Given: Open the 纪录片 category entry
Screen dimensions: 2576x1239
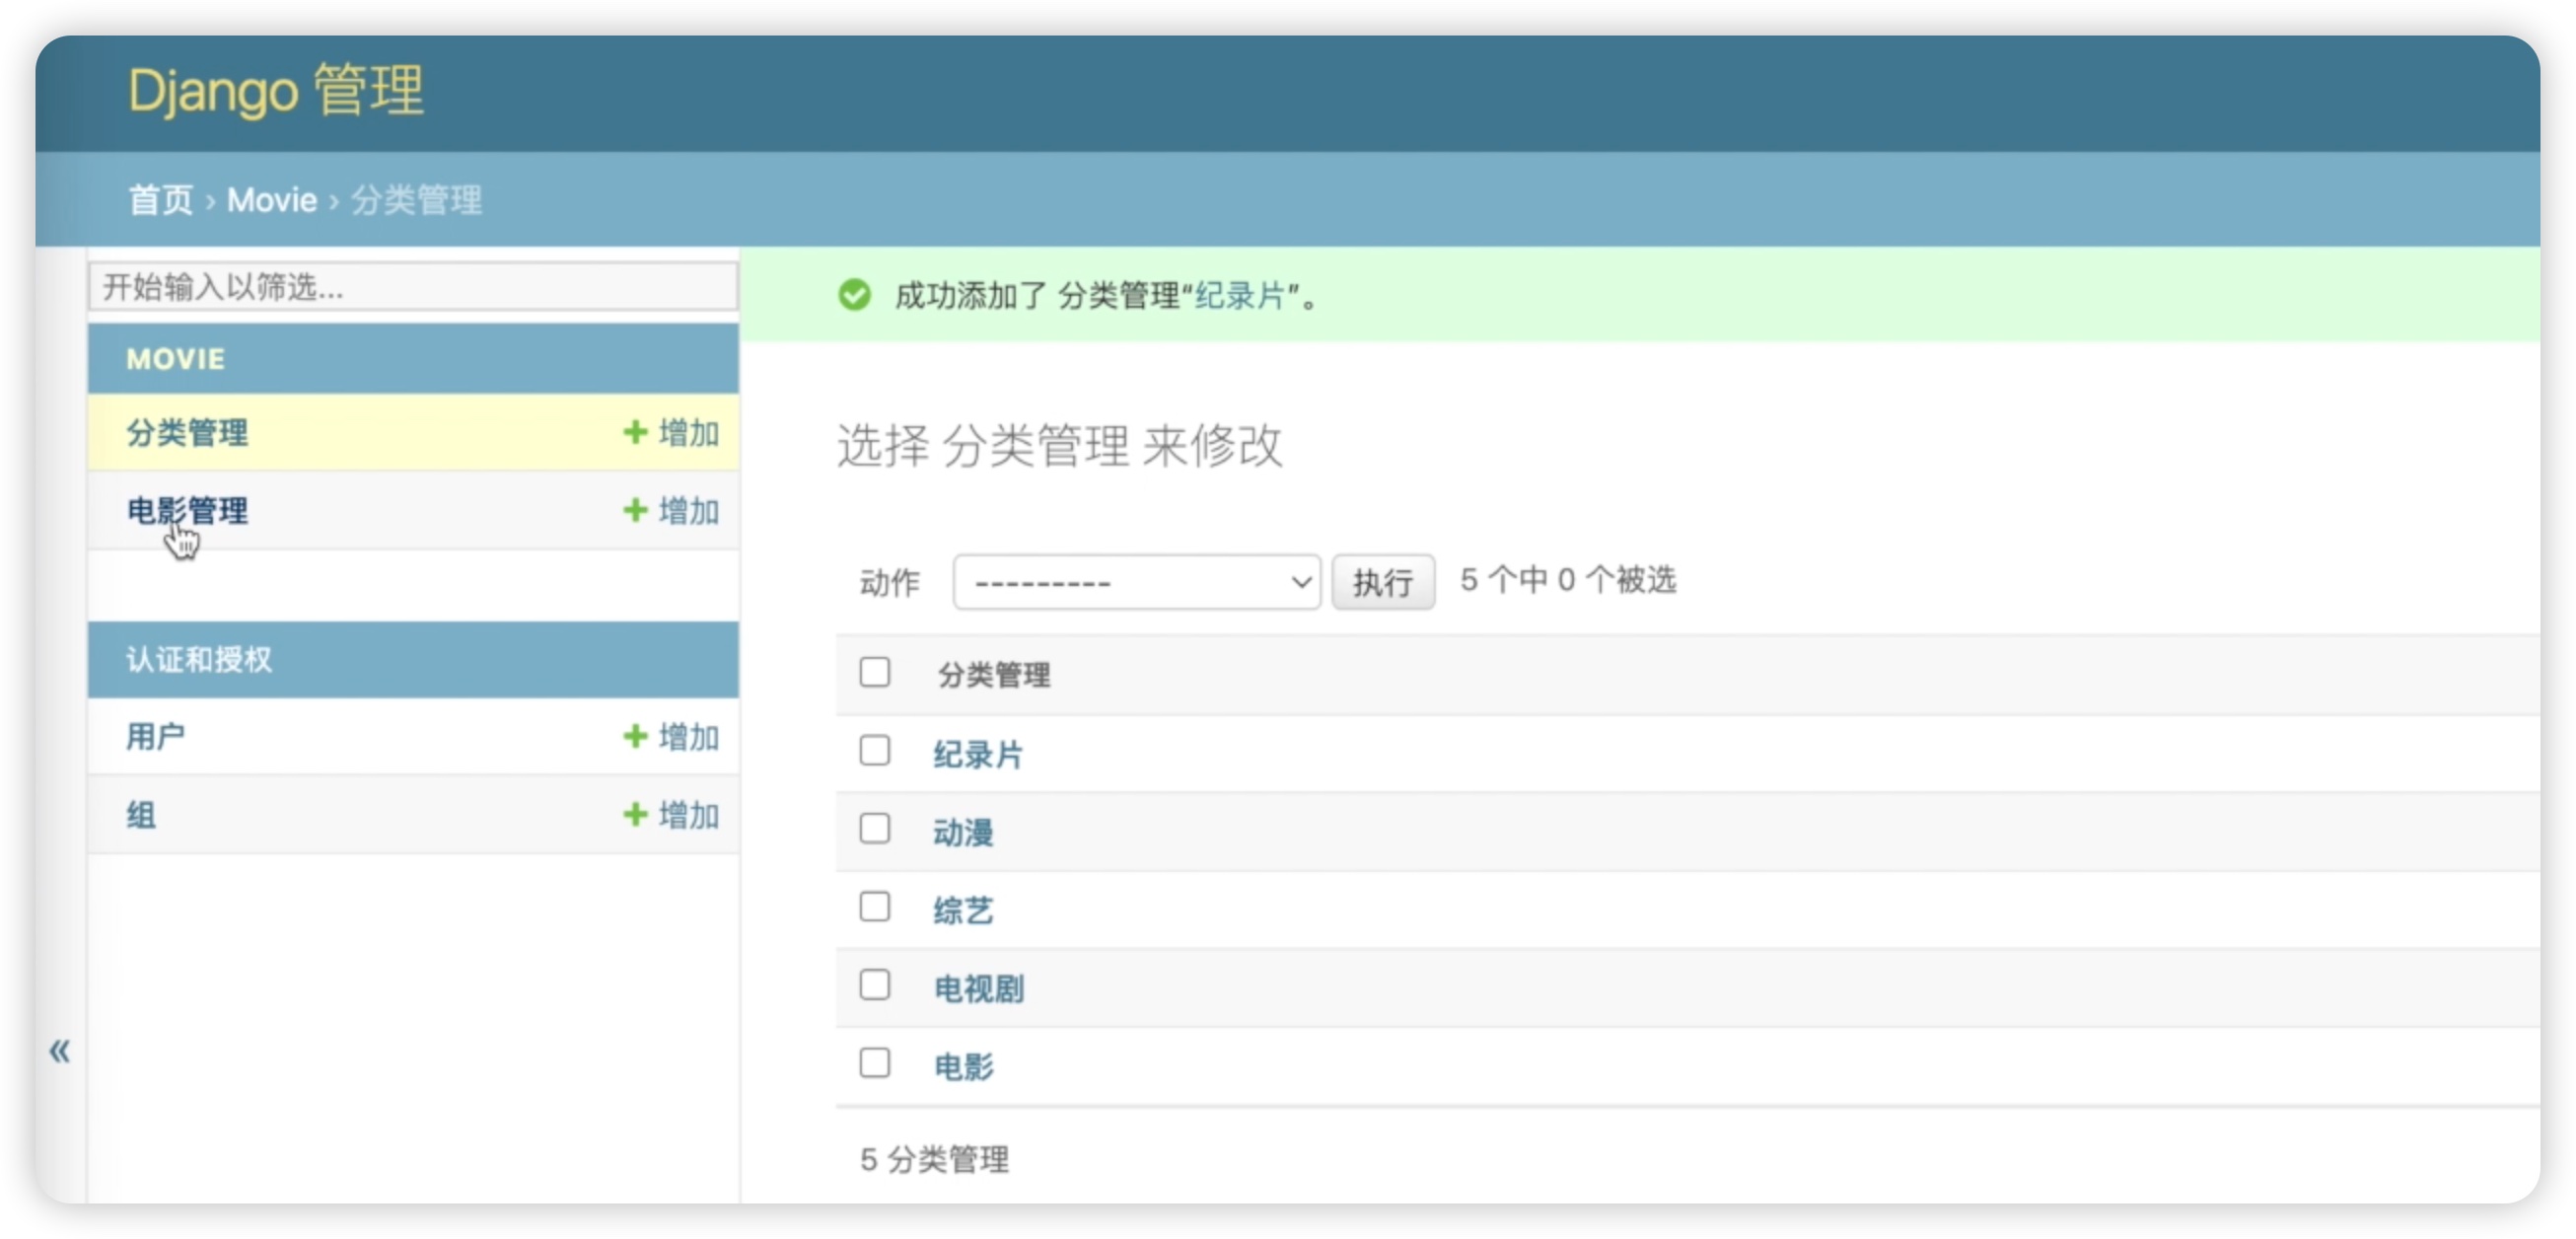Looking at the screenshot, I should click(978, 754).
